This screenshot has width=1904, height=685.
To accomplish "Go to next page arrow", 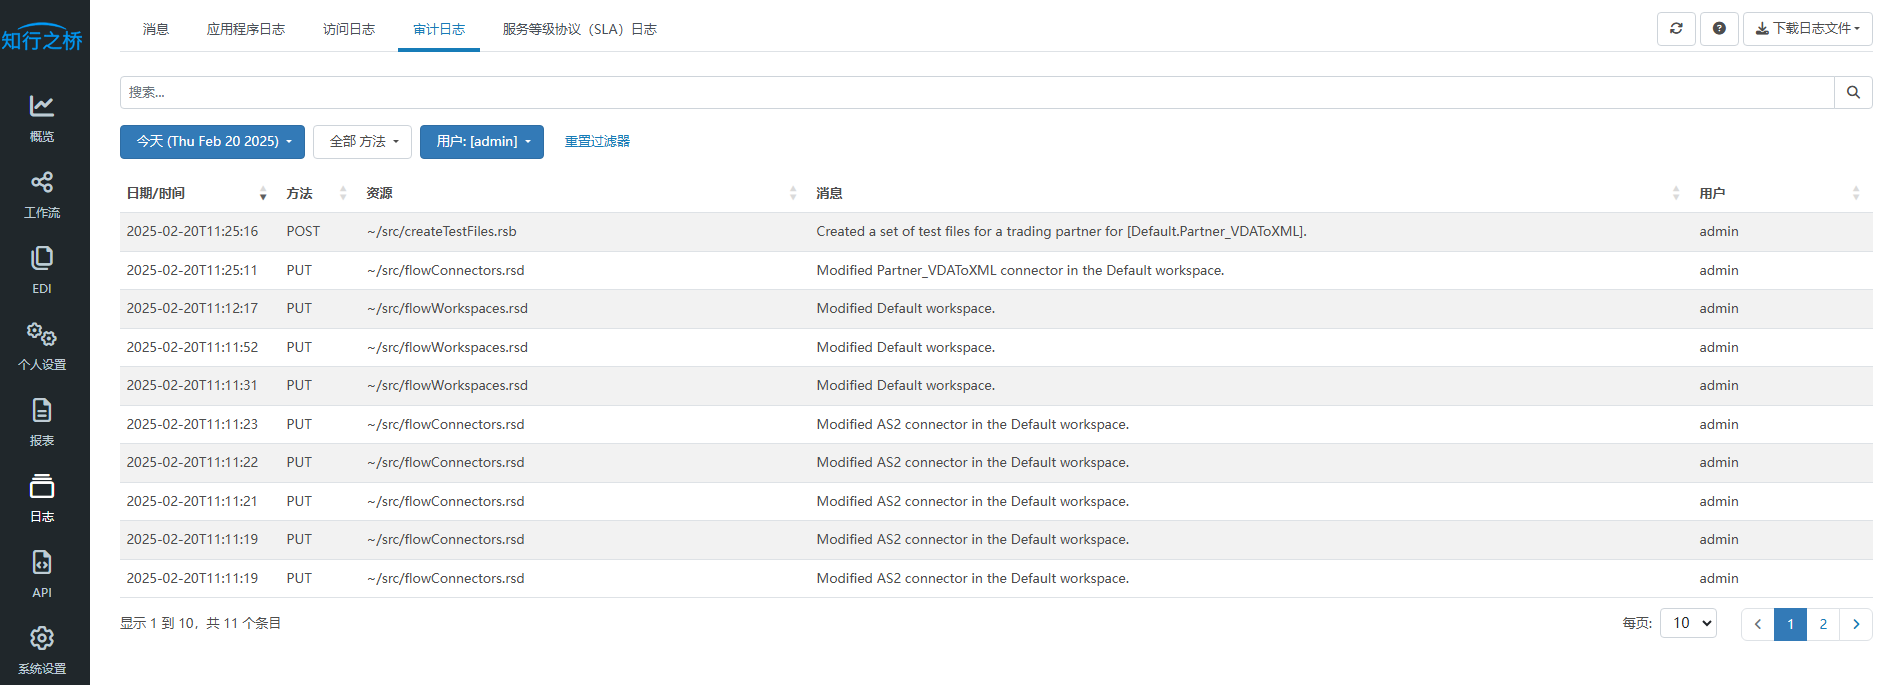I will point(1856,624).
